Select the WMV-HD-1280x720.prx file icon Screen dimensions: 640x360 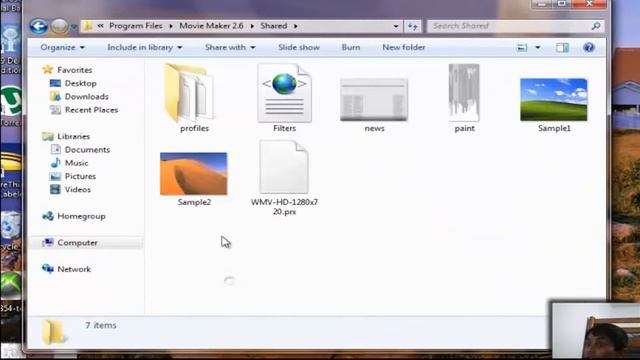coord(284,167)
